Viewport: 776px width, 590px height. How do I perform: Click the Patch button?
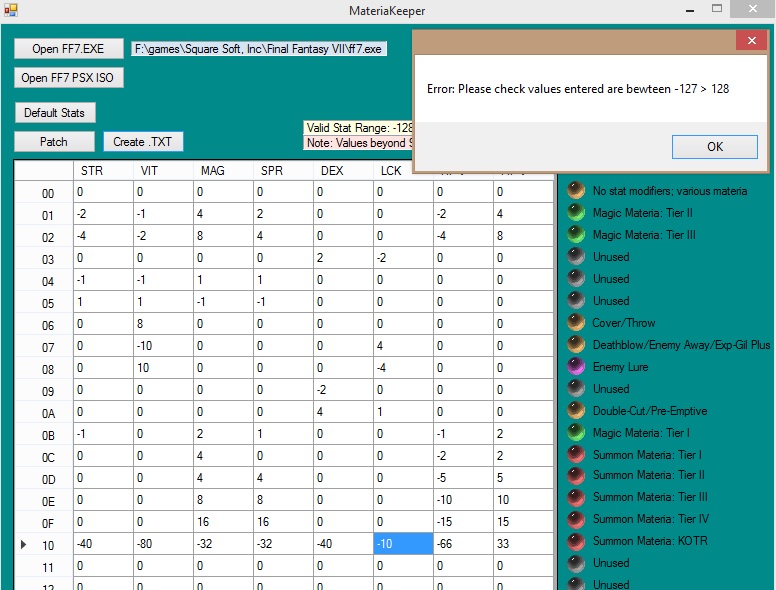pos(54,142)
